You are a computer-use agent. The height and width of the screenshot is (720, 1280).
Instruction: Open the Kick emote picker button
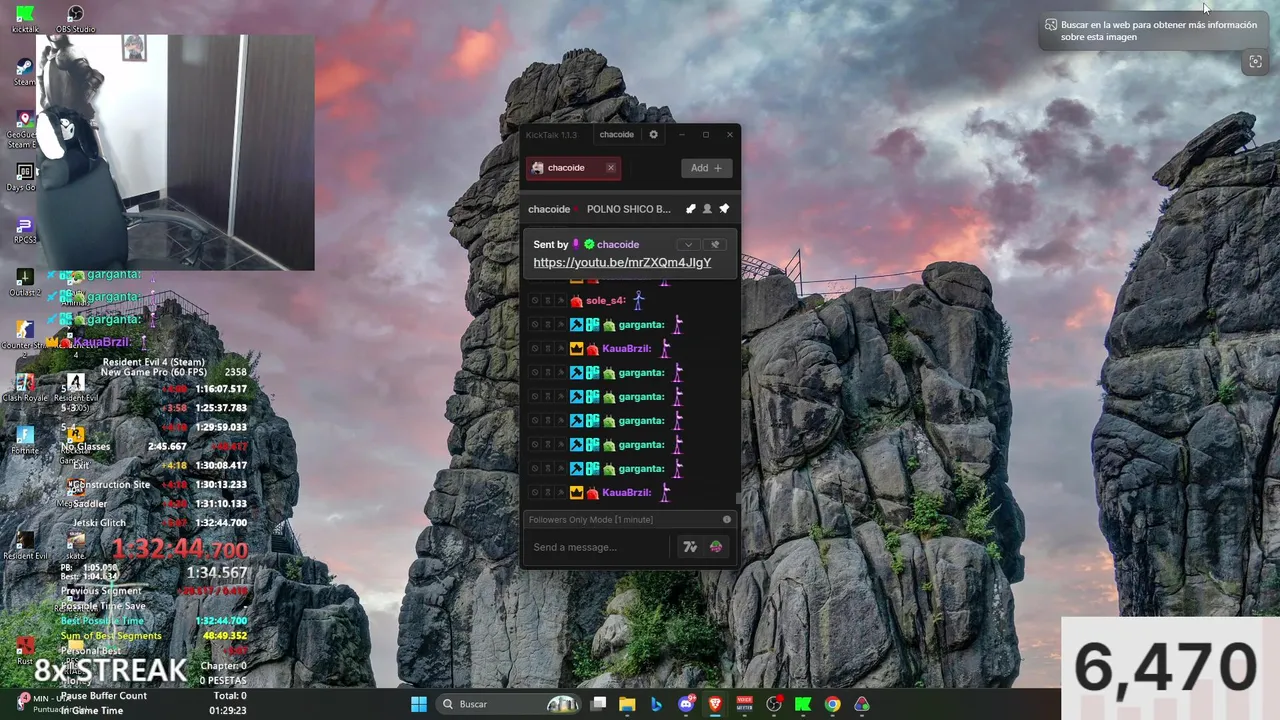[716, 547]
